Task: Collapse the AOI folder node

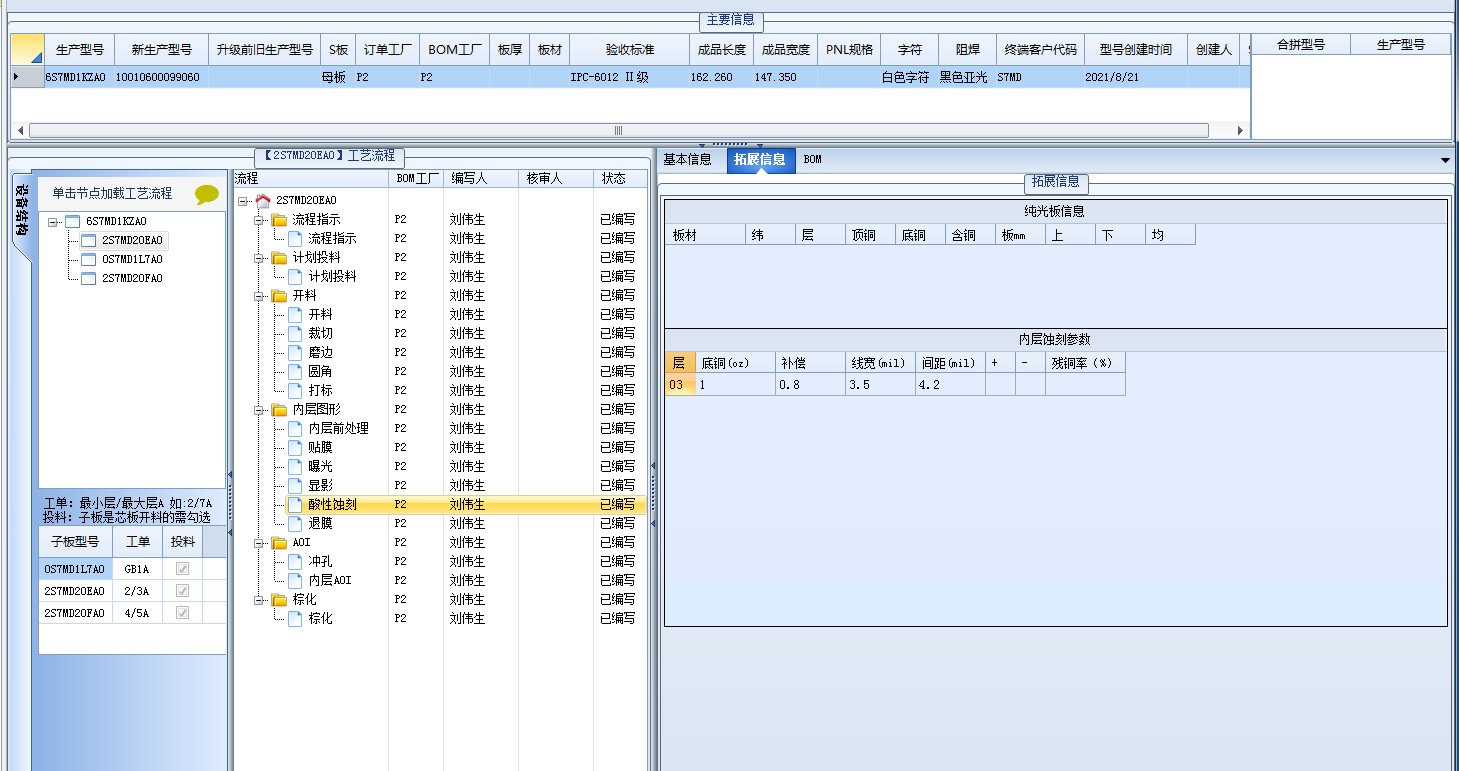Action: (x=260, y=543)
